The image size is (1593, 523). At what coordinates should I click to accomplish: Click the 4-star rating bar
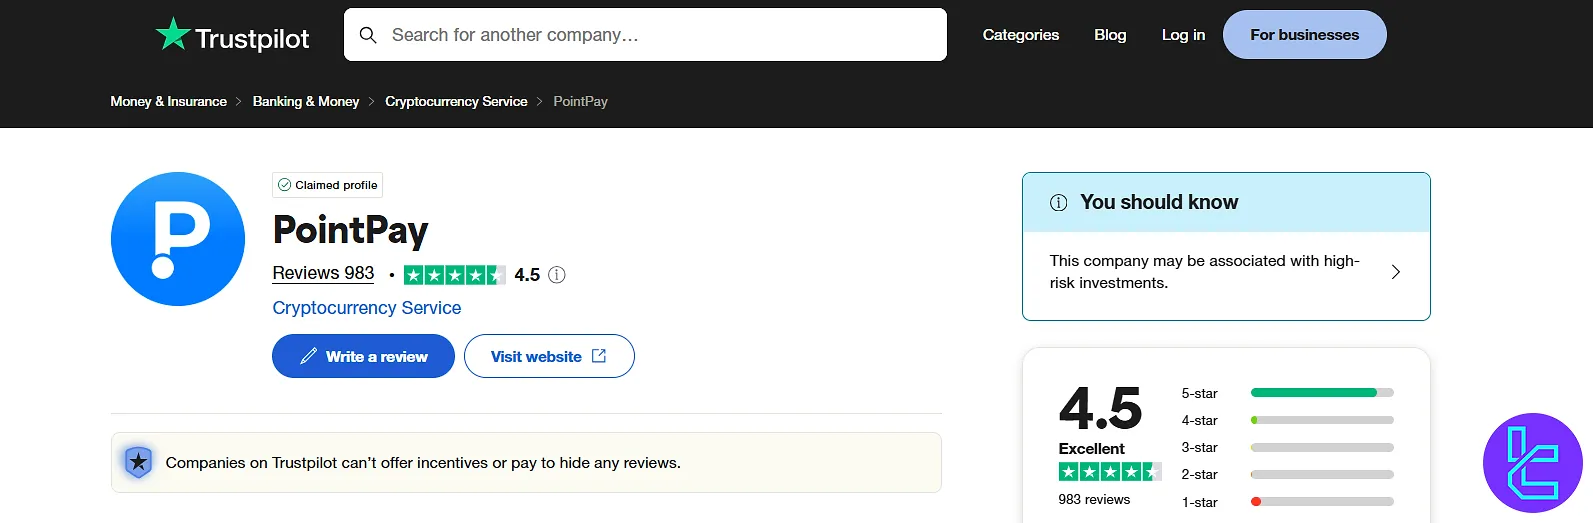coord(1322,420)
